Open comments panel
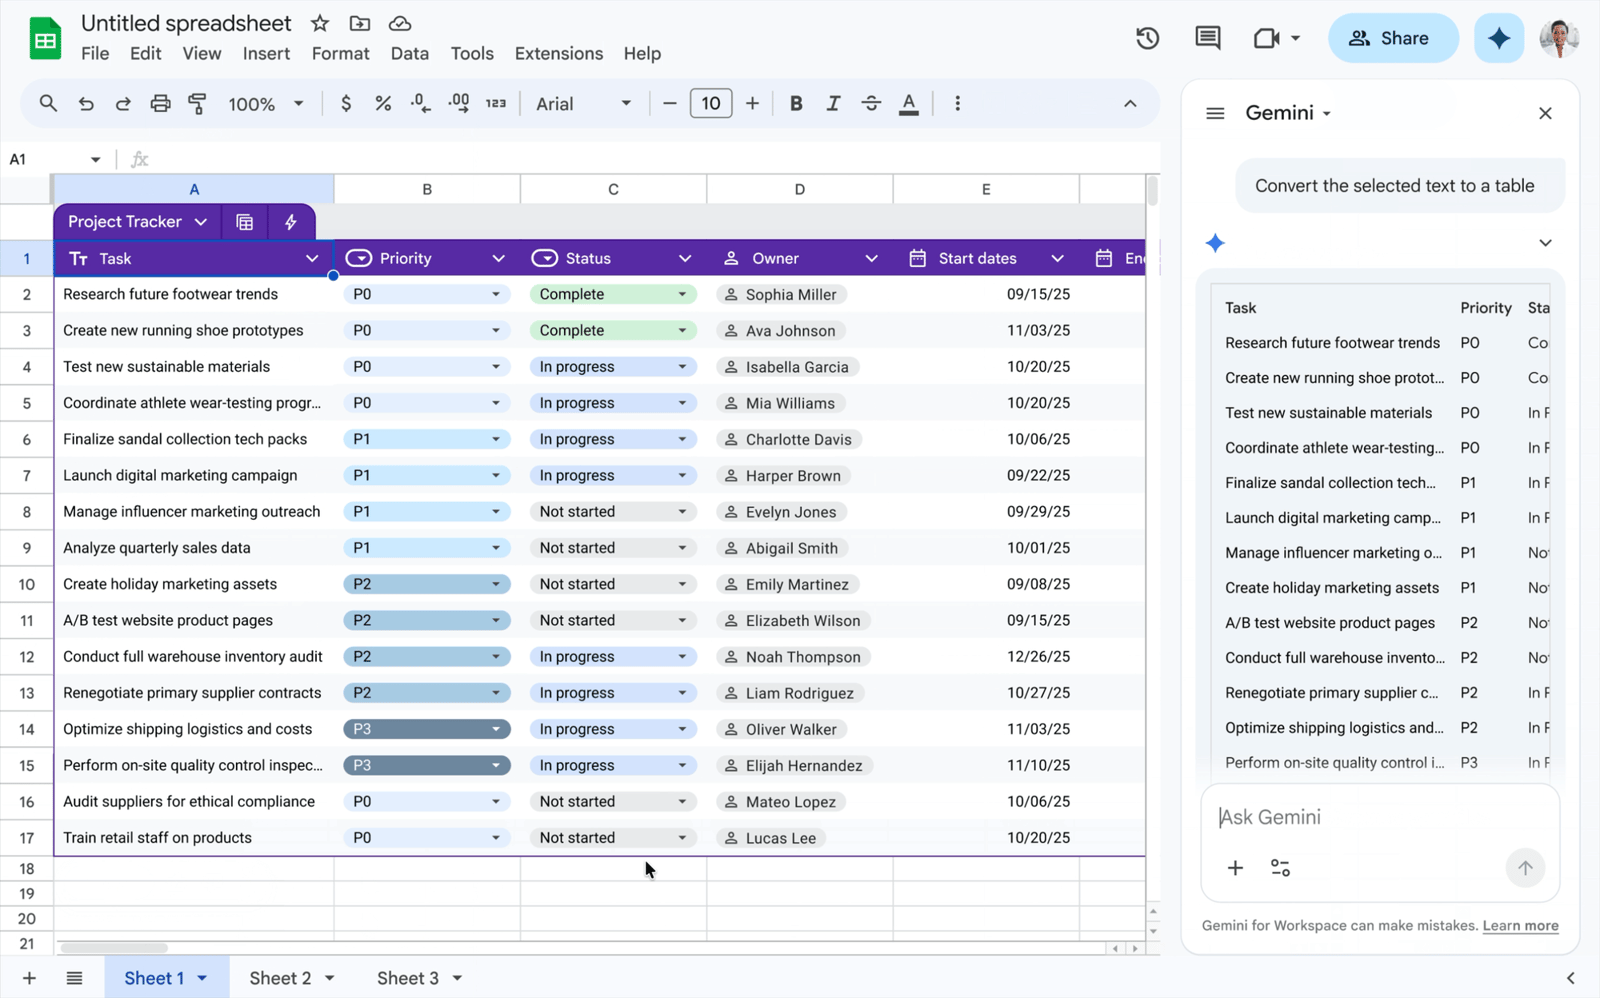 pyautogui.click(x=1208, y=38)
